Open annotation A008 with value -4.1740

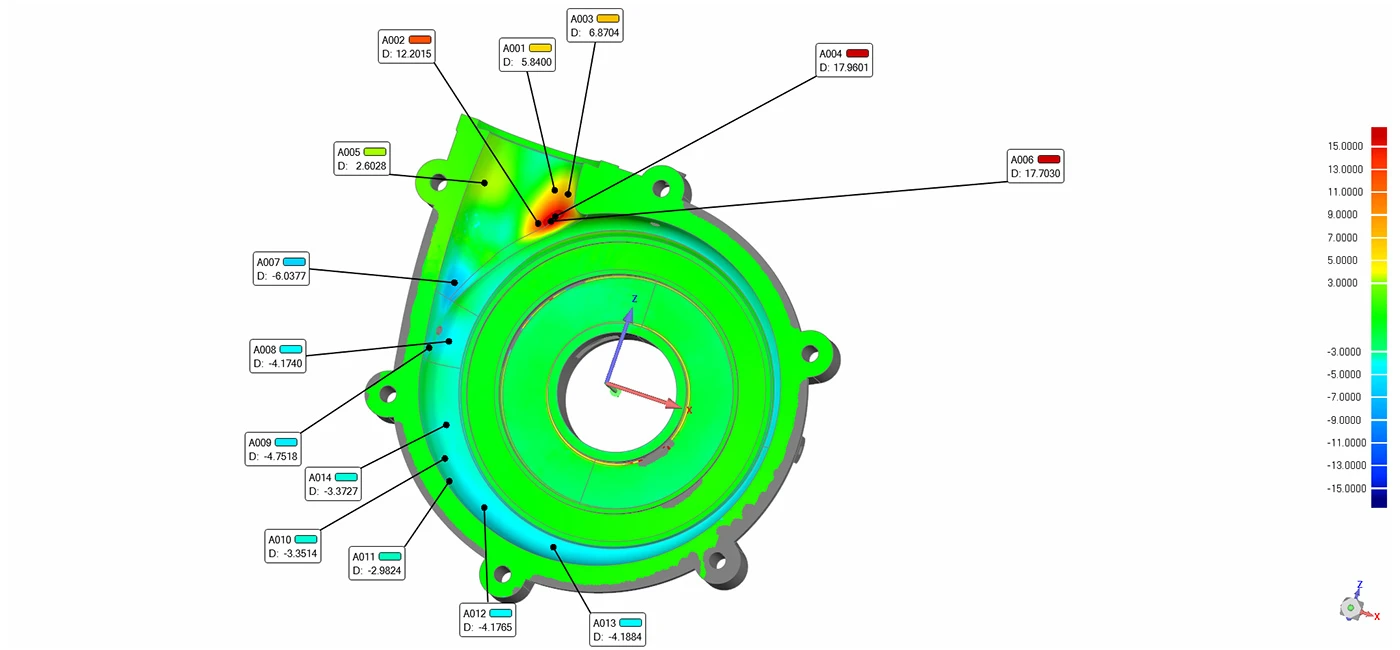point(277,355)
